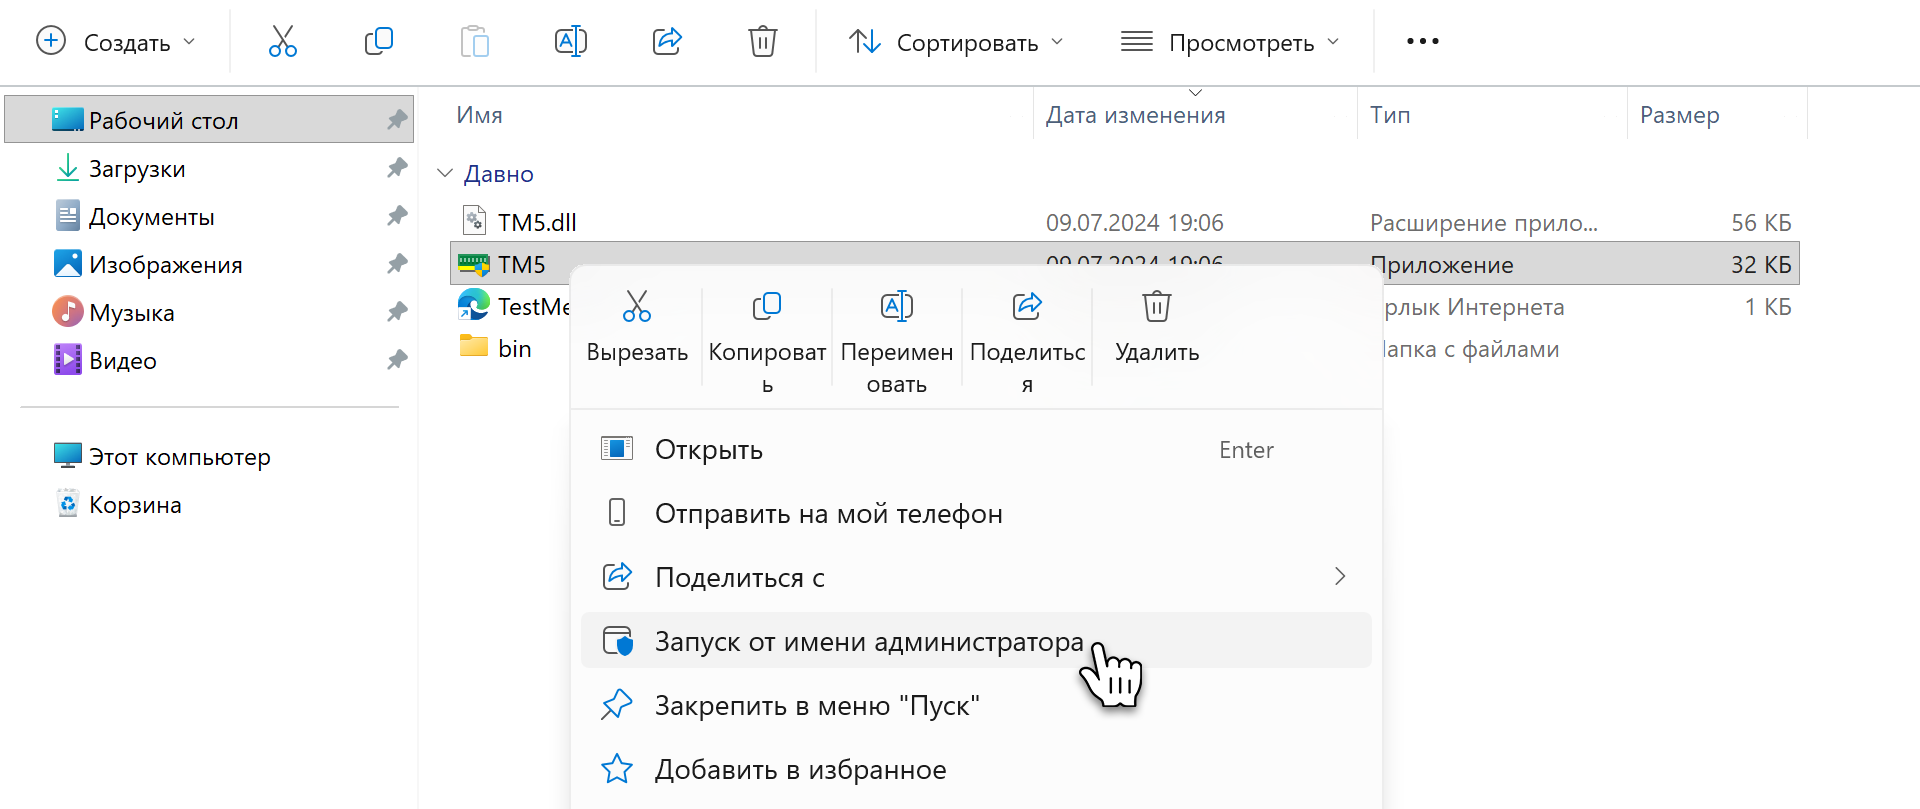Screen dimensions: 1920x809
Task: Unpin Загрузки from quick access
Action: (x=397, y=168)
